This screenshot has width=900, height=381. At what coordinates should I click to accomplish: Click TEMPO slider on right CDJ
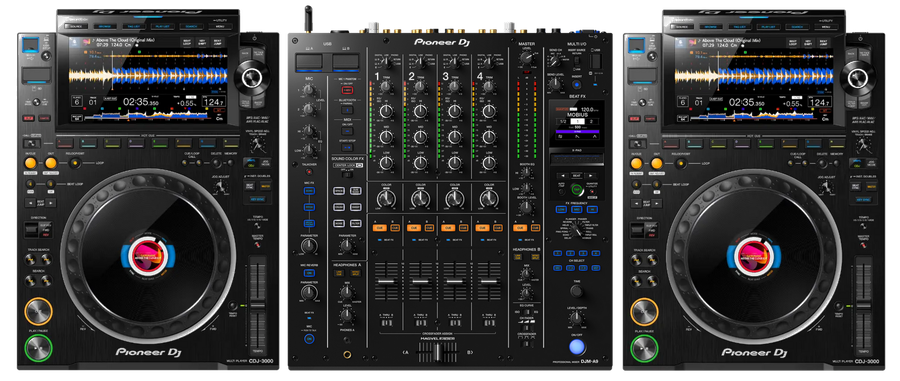[864, 305]
